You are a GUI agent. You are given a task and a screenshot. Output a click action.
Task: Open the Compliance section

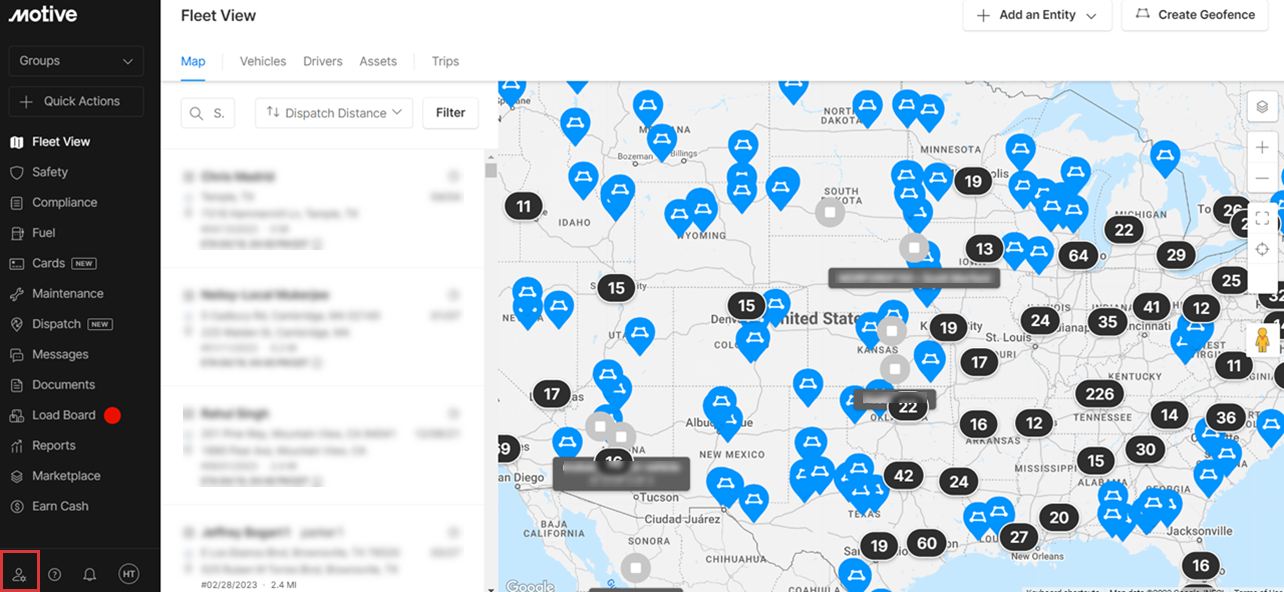[65, 202]
